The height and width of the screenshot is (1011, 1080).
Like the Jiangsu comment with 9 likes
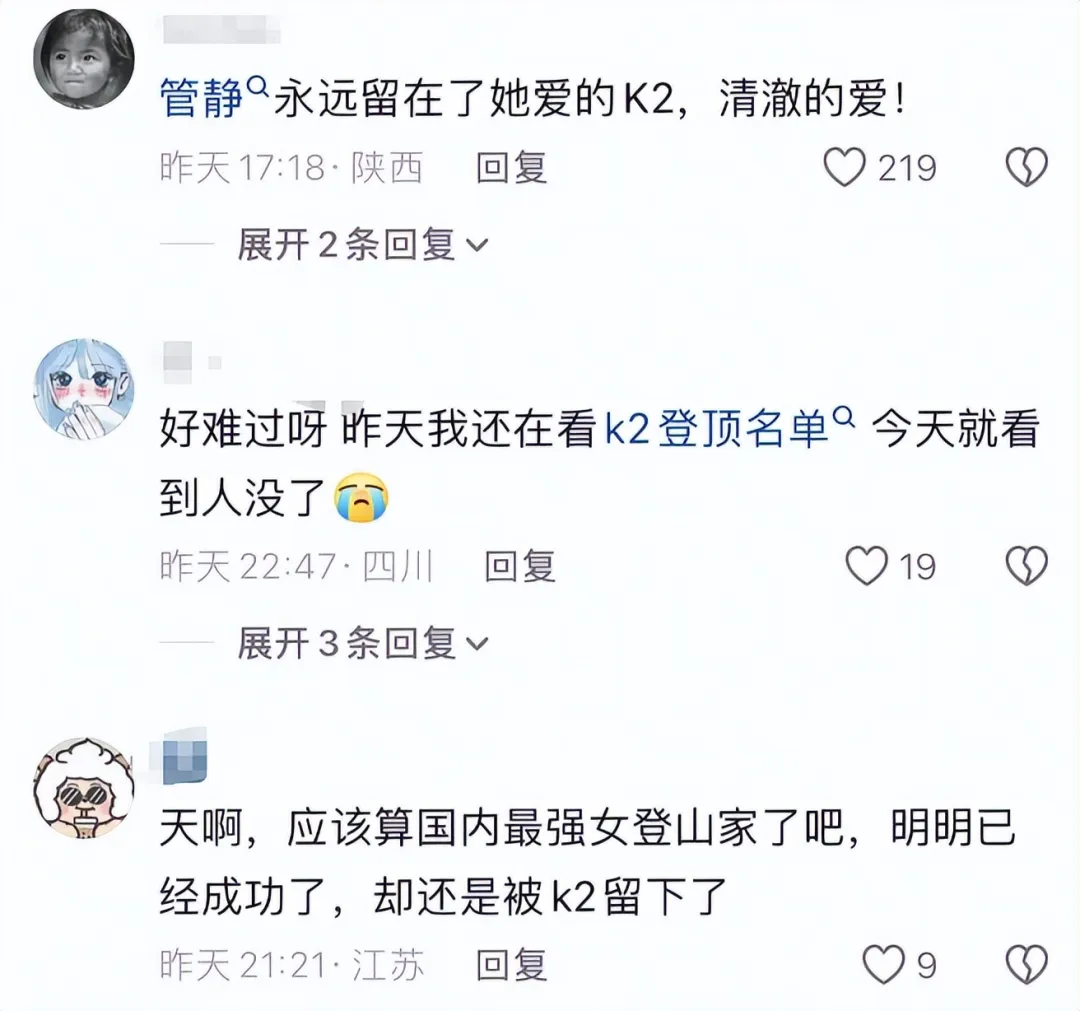pos(883,964)
